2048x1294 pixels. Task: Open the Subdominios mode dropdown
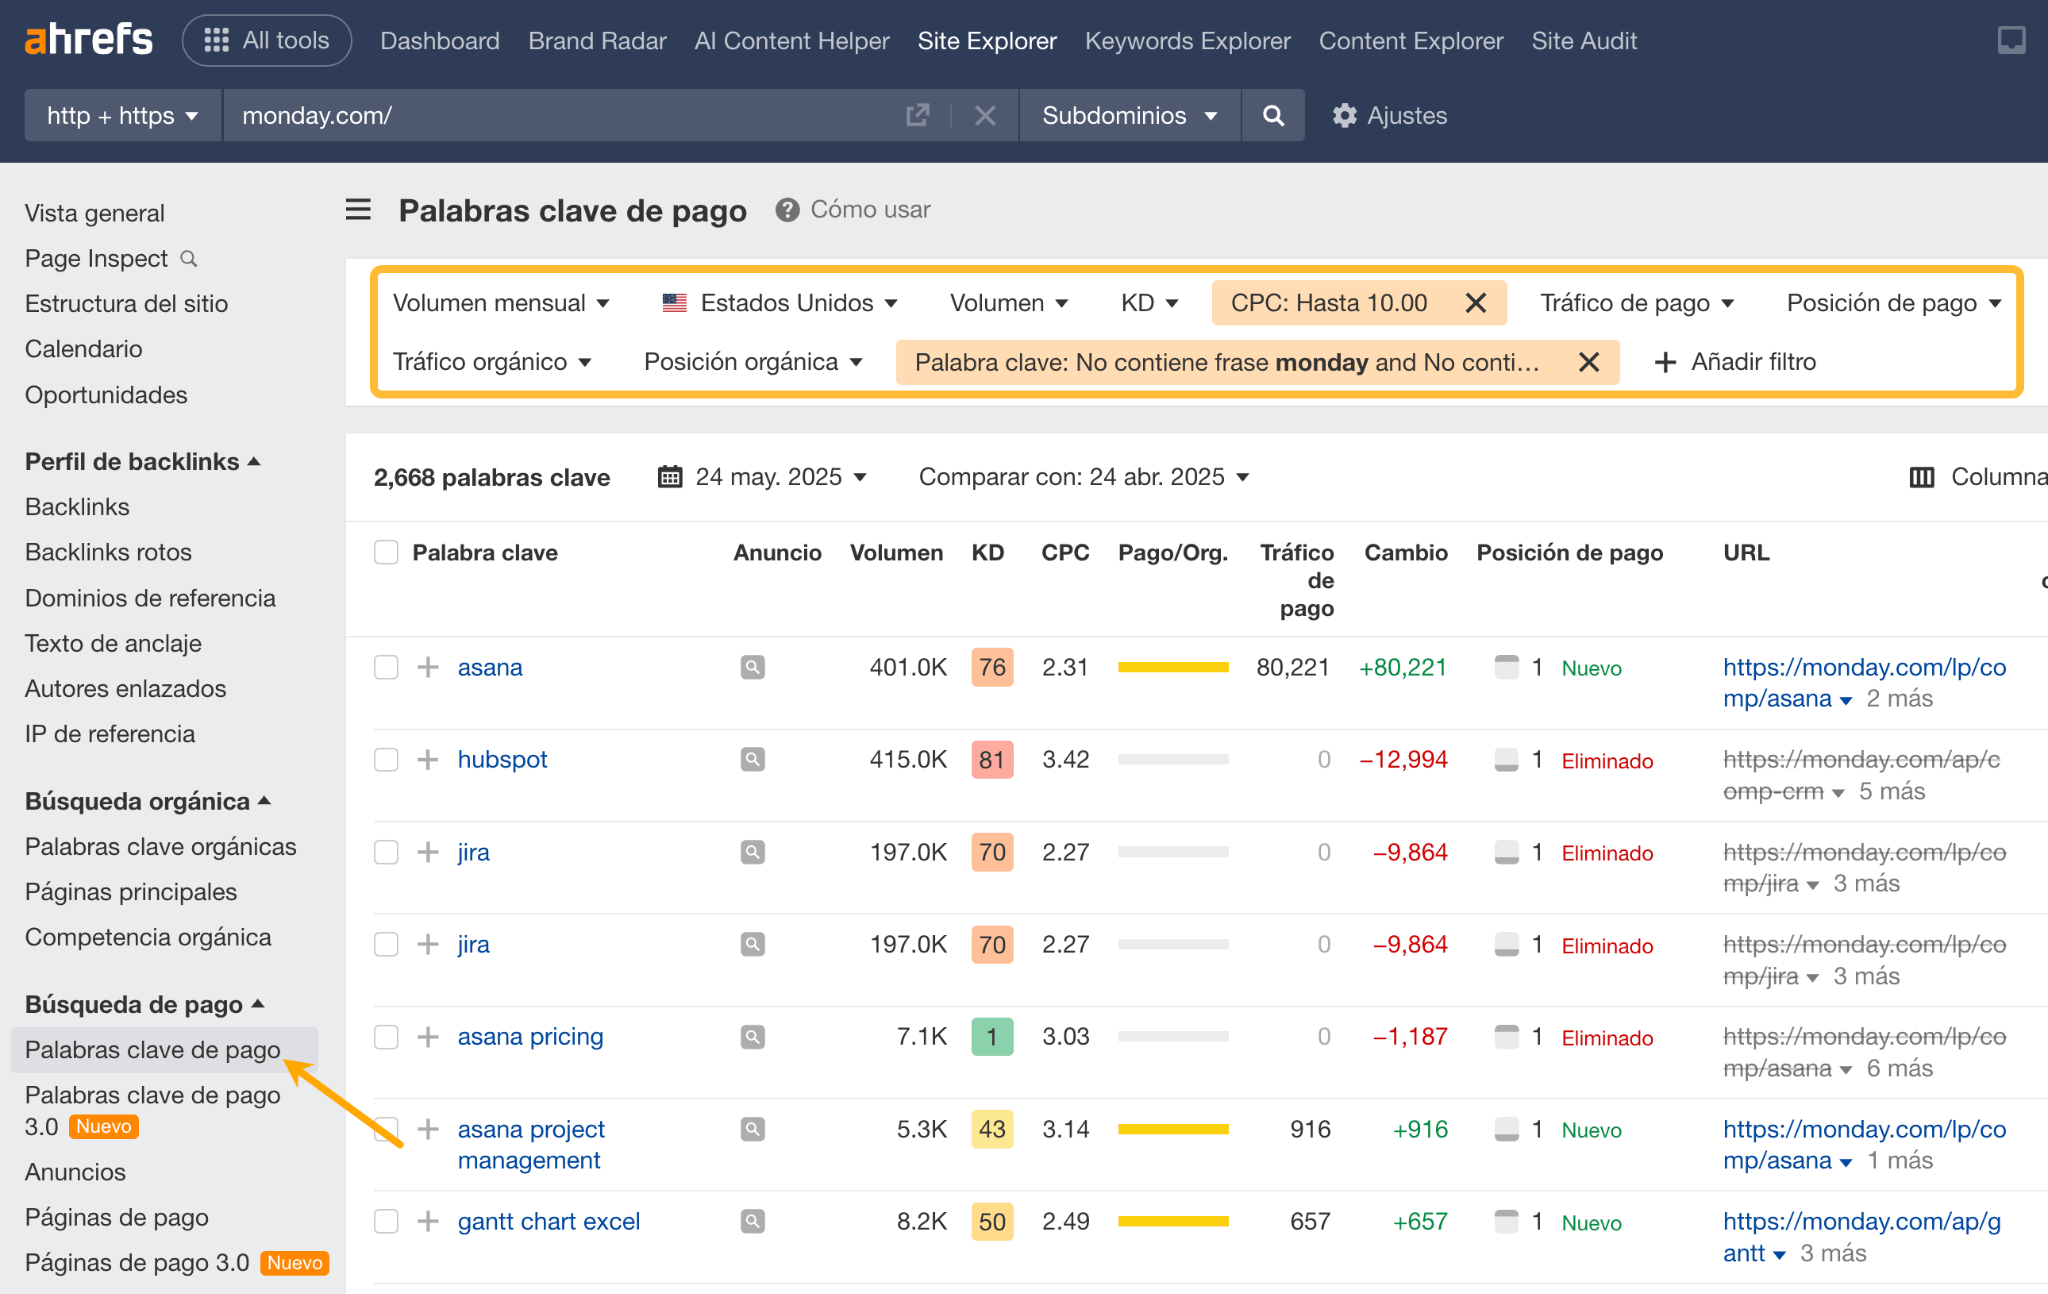tap(1128, 115)
